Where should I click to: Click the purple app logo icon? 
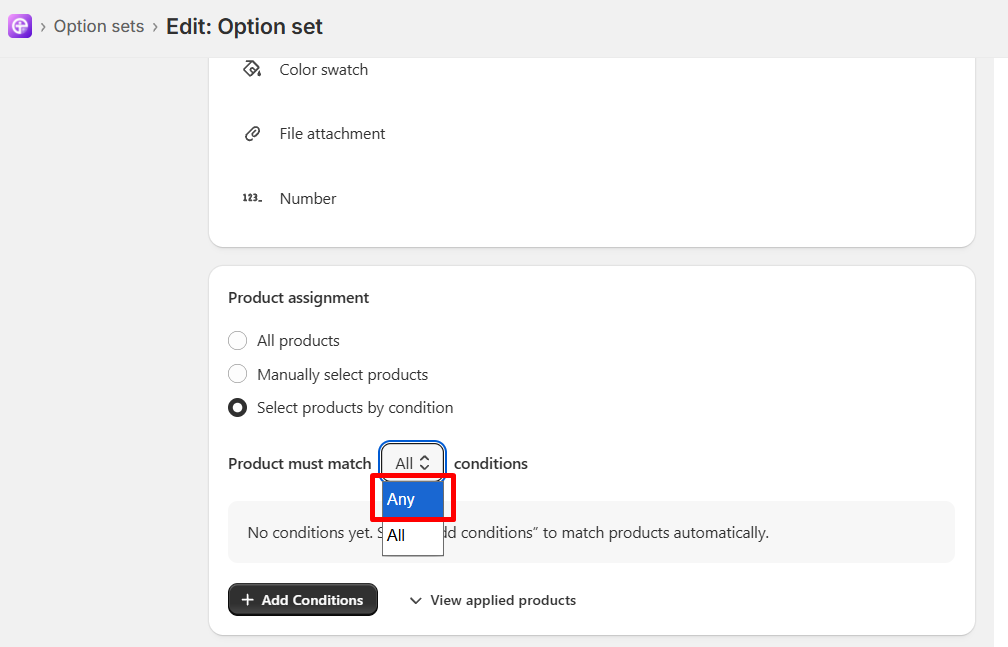20,26
